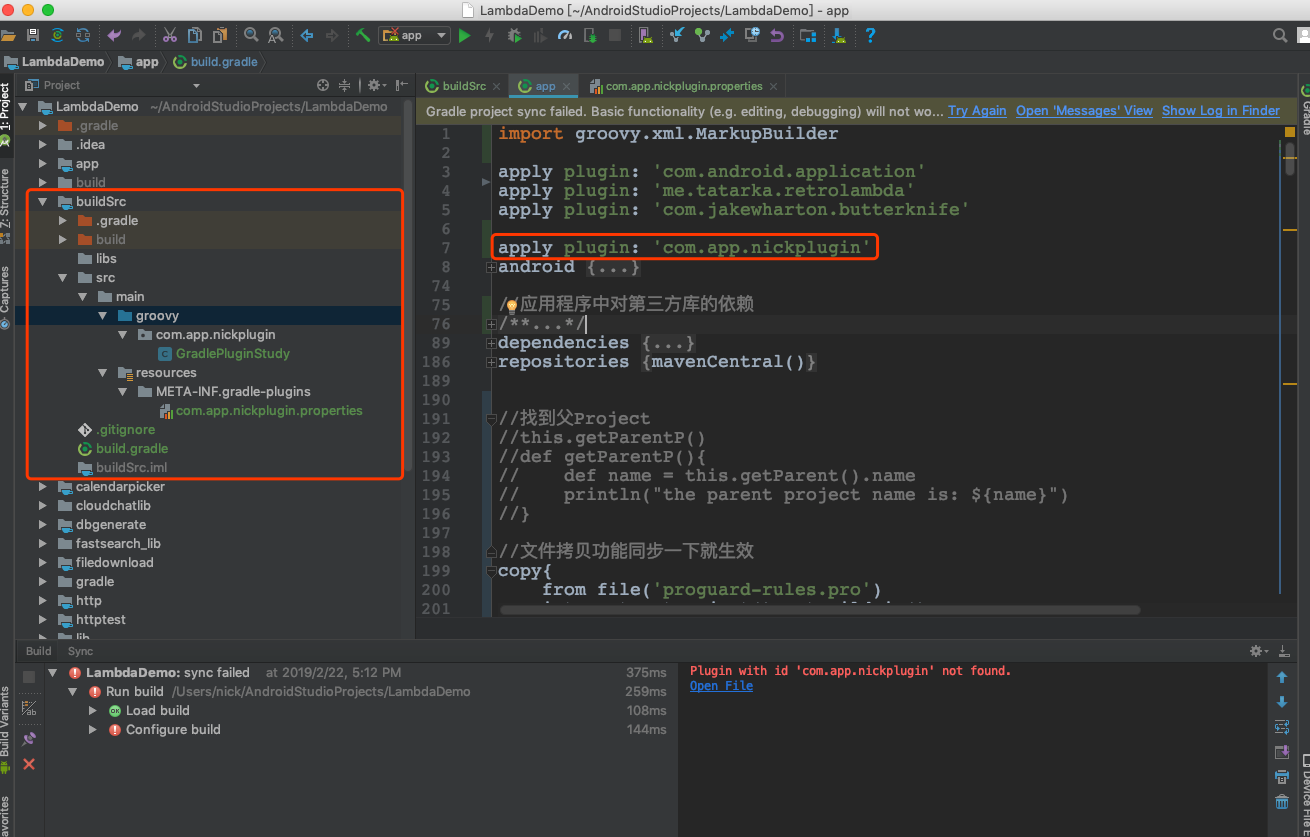Expand the Configure build node
Screen dimensions: 1310x837
pyautogui.click(x=92, y=730)
